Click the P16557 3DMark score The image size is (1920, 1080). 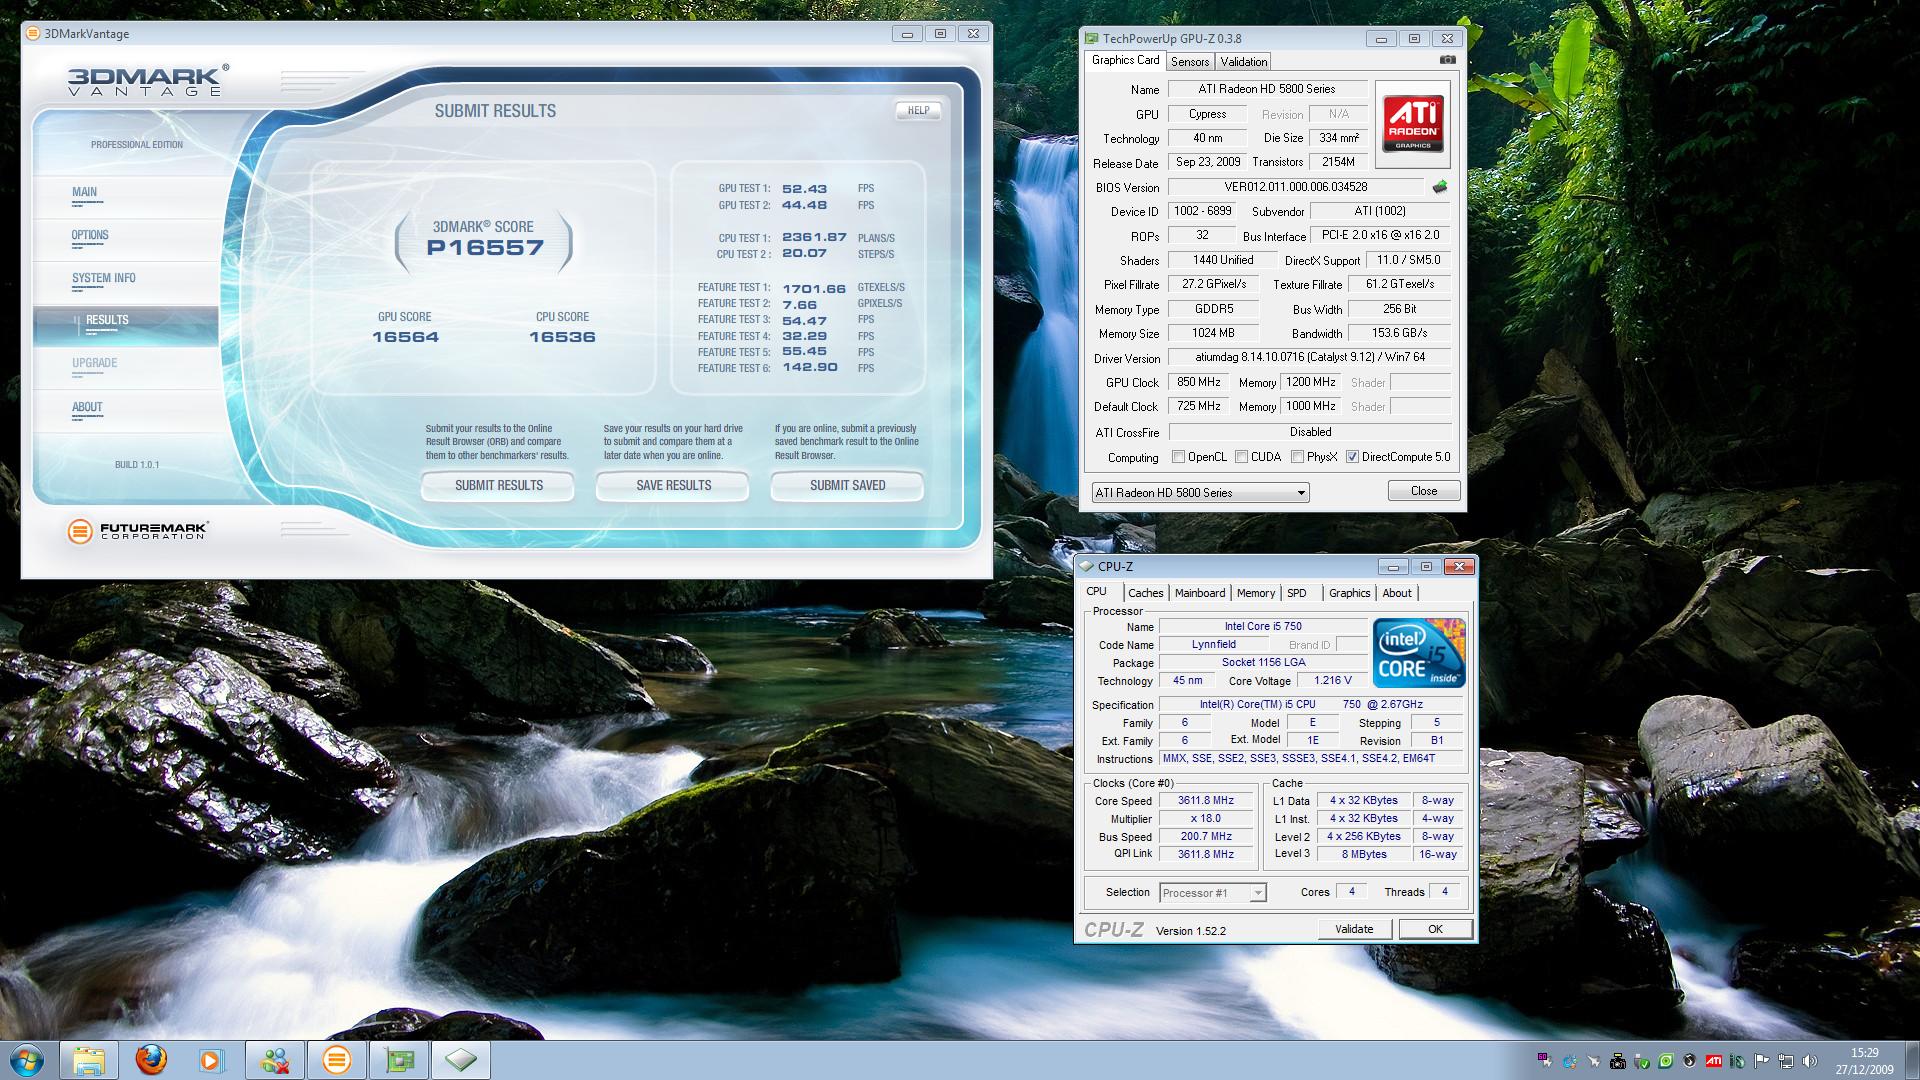[x=485, y=248]
